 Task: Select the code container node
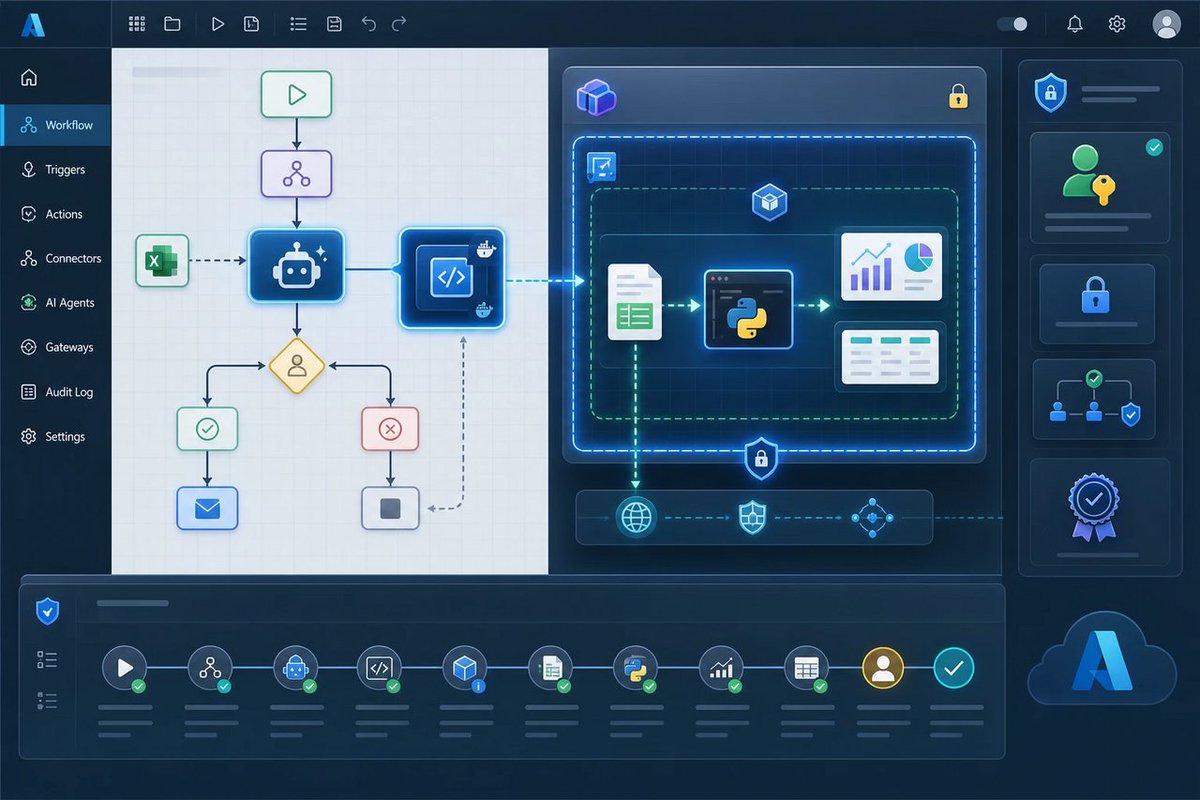coord(452,278)
